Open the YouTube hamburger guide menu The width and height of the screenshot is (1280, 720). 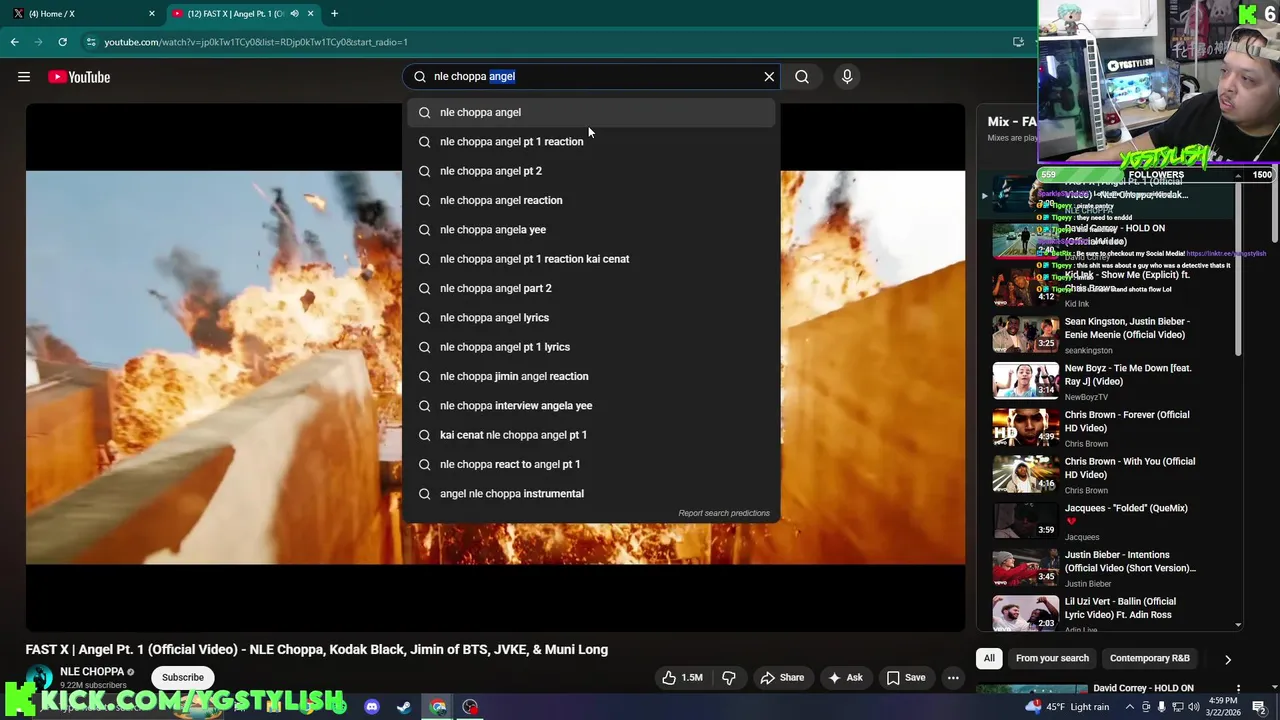coord(24,77)
